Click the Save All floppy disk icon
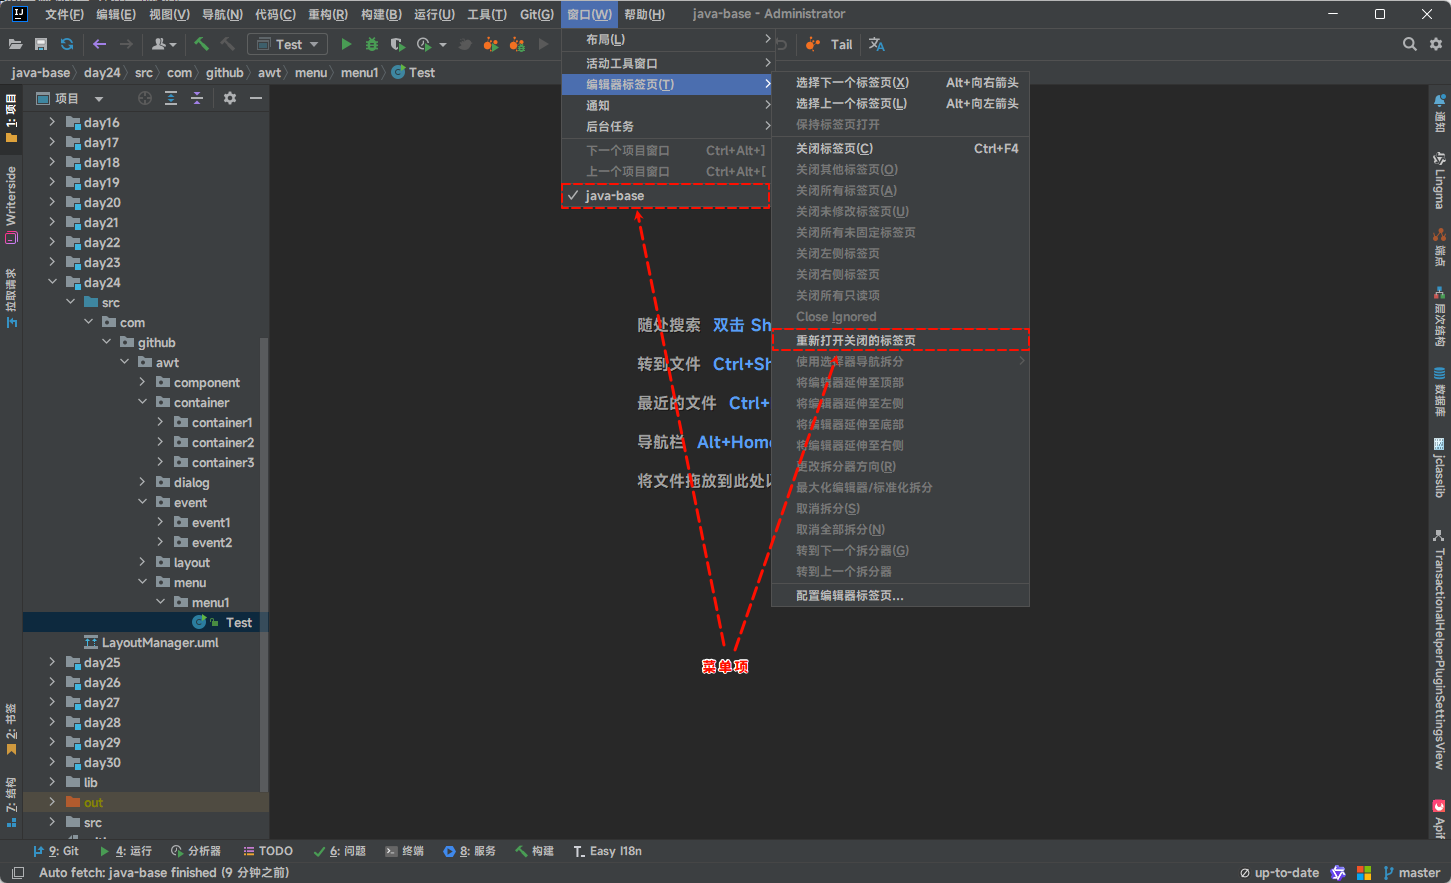The width and height of the screenshot is (1451, 883). [41, 44]
